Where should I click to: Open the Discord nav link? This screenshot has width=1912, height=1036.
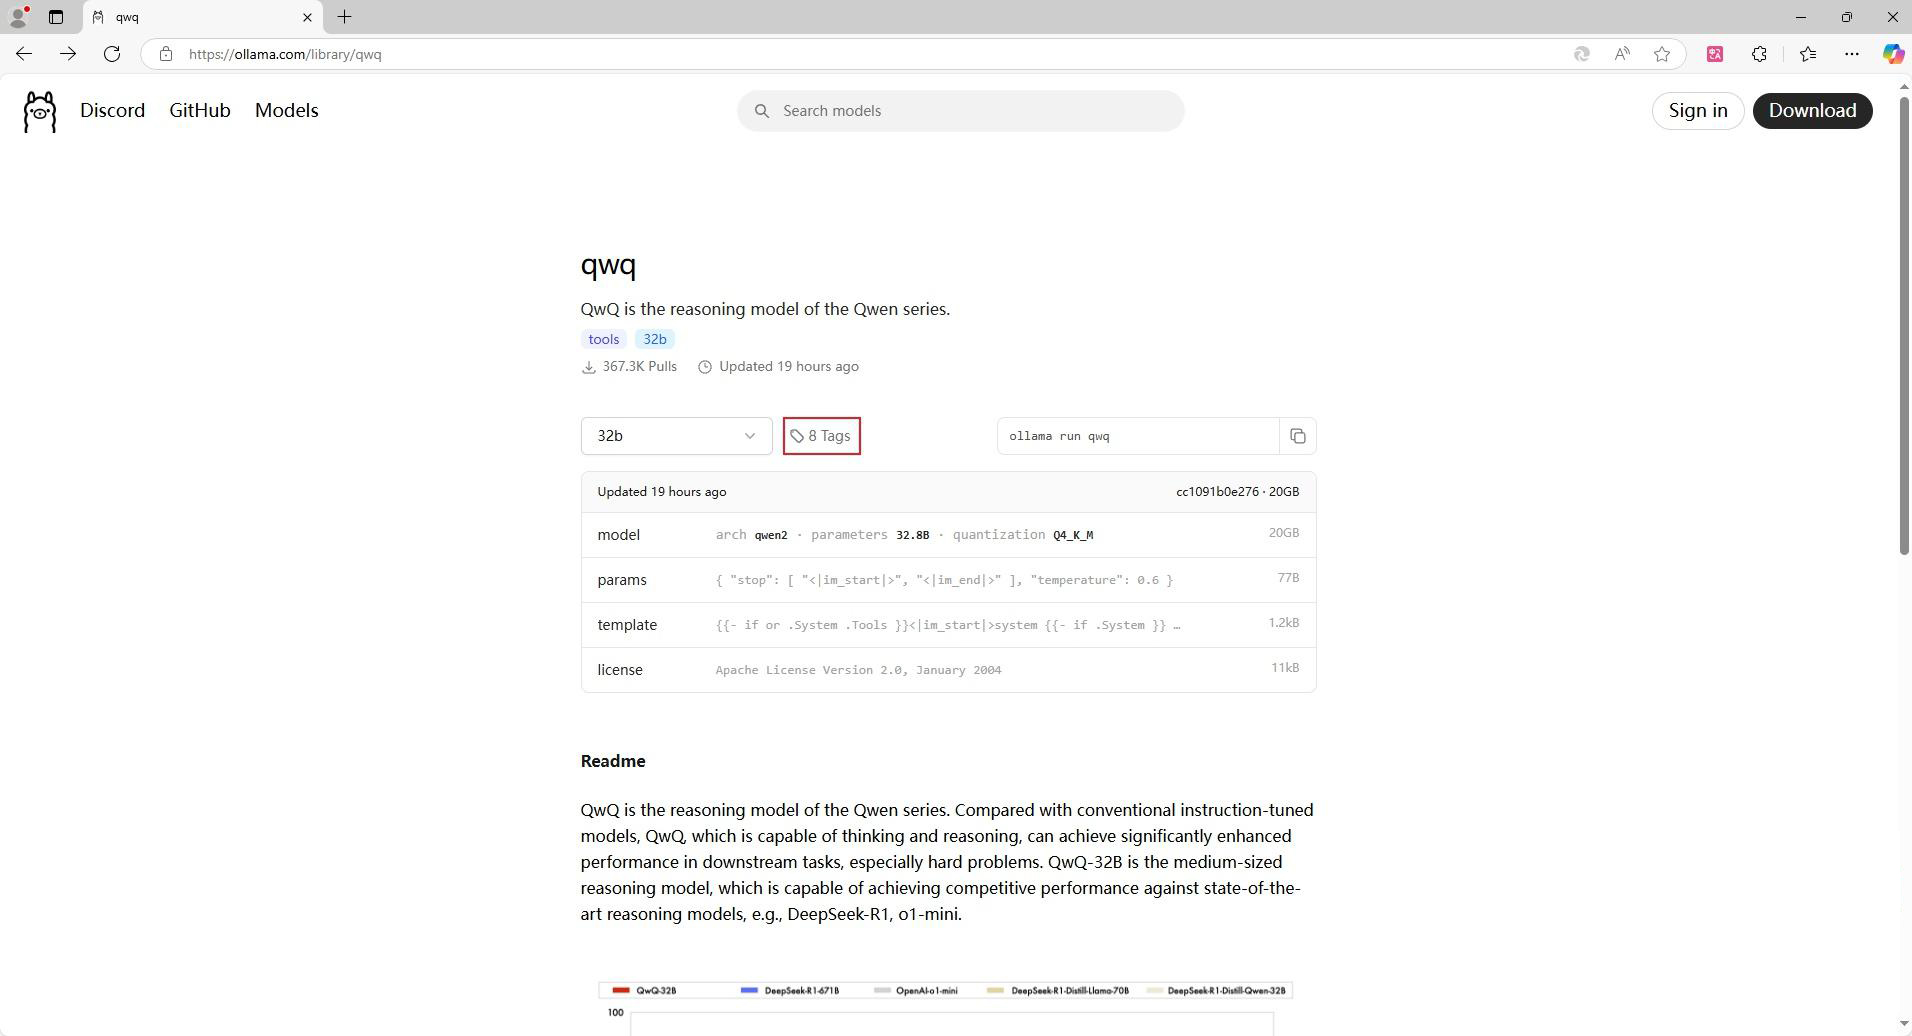tap(112, 111)
